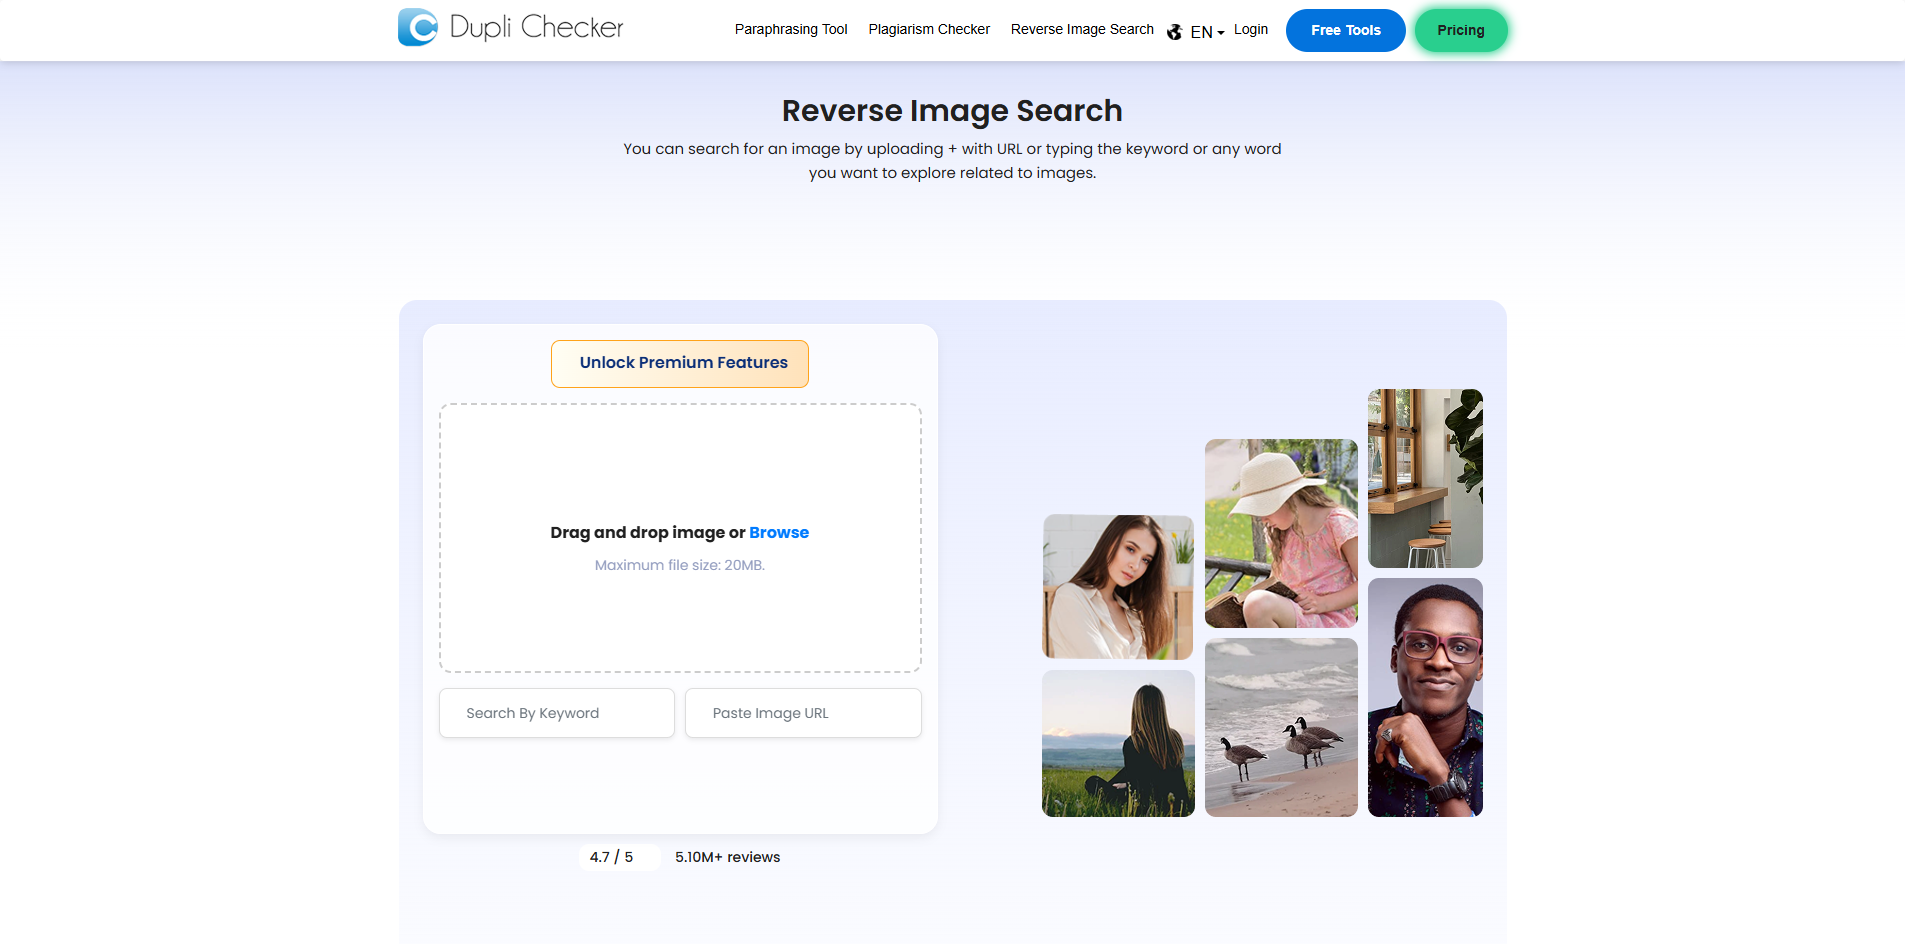View Pricing plans
1905x944 pixels.
1461,30
